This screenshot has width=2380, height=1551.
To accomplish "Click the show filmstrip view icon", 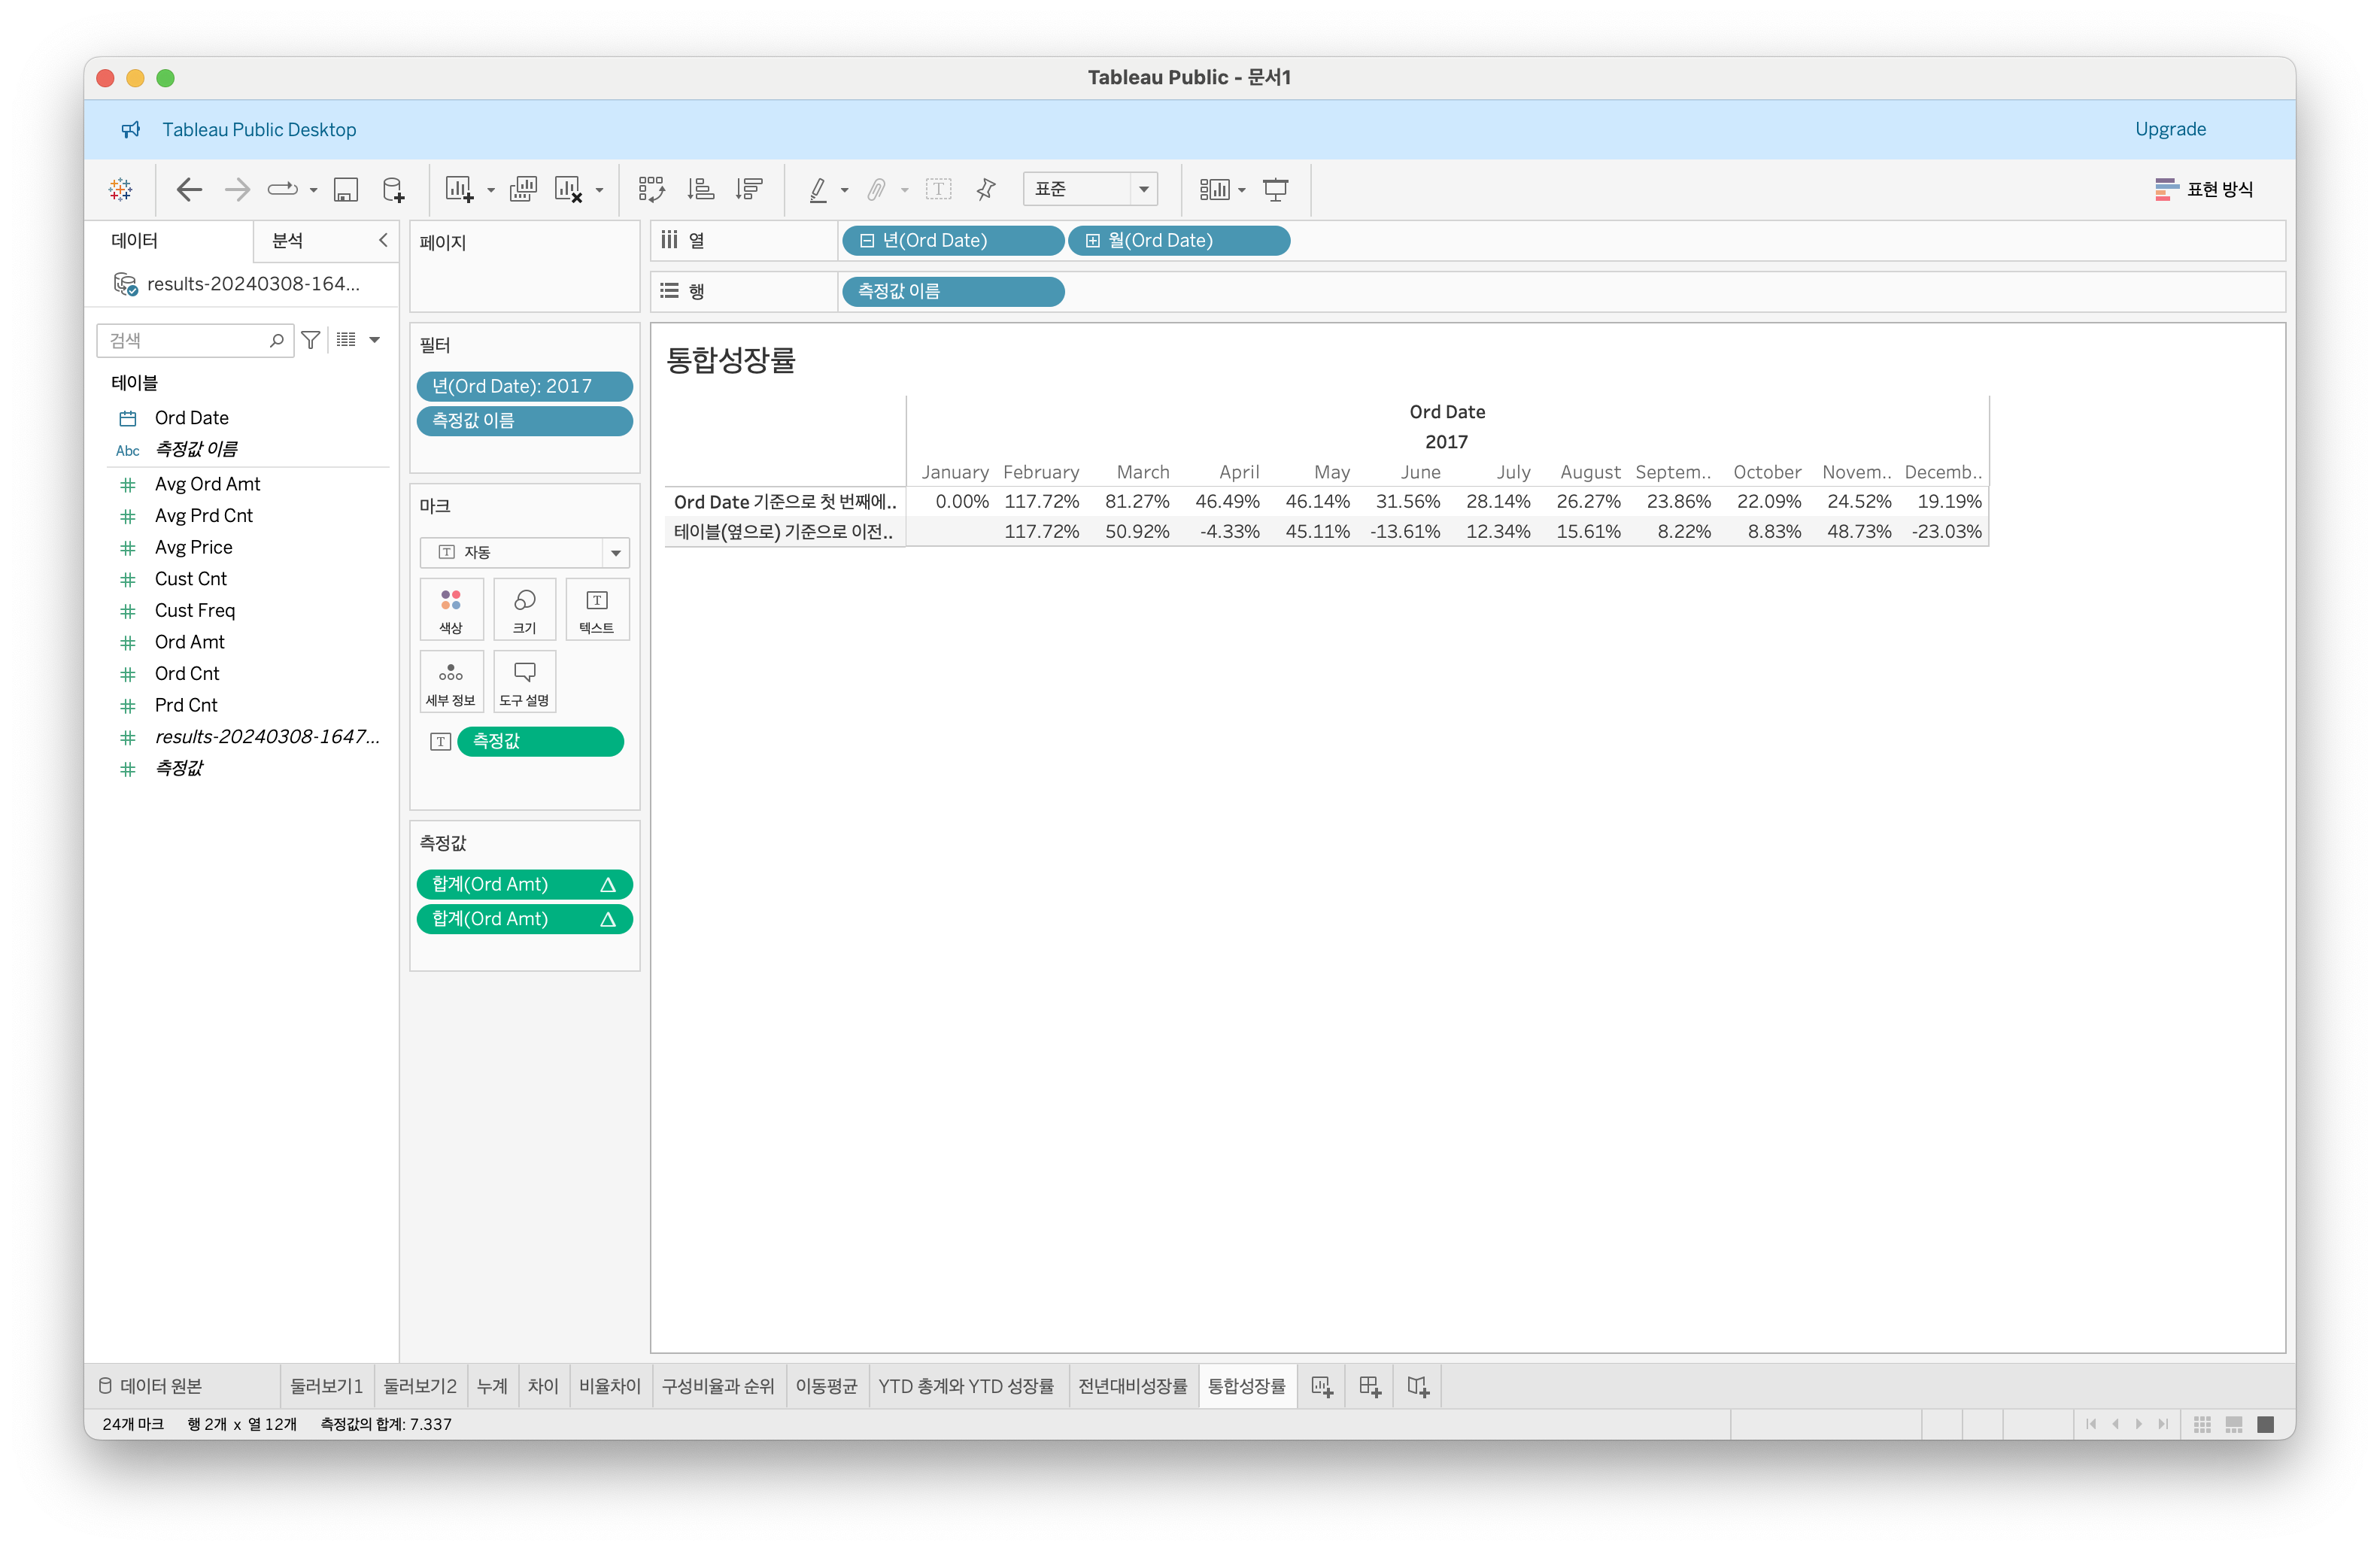I will [2234, 1424].
